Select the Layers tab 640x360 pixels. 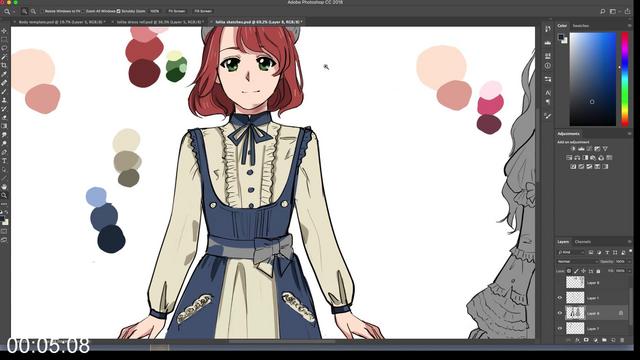tap(563, 242)
